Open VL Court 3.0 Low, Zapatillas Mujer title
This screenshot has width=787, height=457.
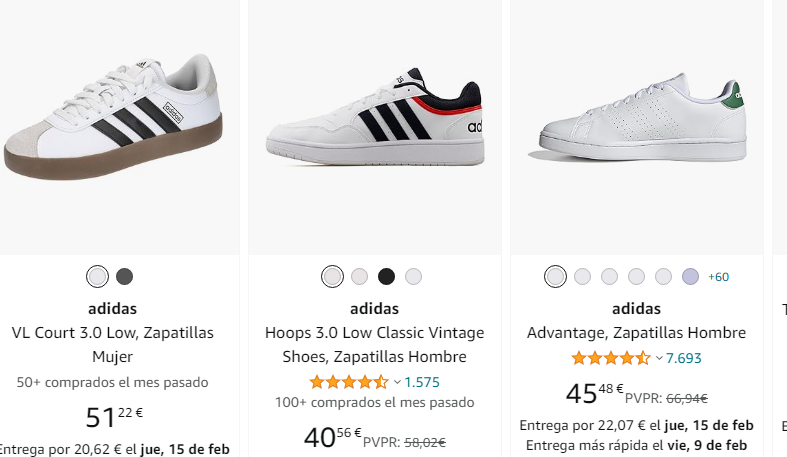coord(113,345)
